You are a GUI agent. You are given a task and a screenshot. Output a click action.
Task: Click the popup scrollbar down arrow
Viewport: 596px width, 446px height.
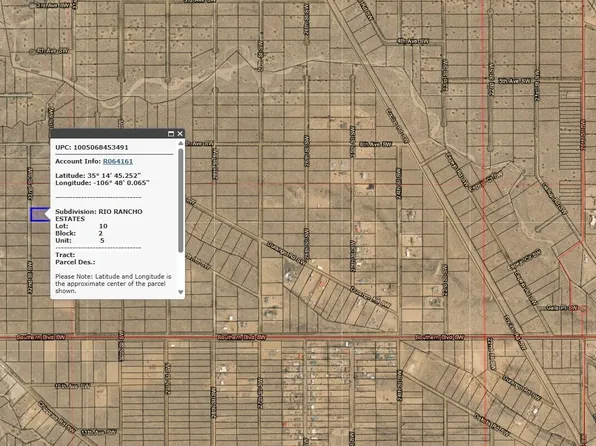181,292
